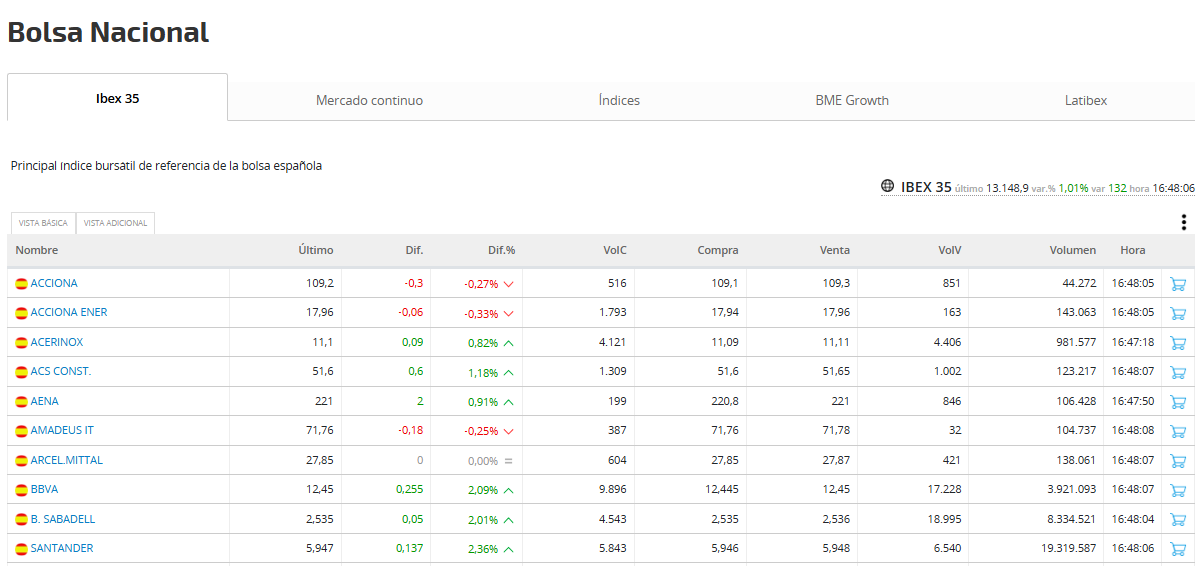Image resolution: width=1196 pixels, height=566 pixels.
Task: Sort by Volumen column header
Action: (1072, 250)
